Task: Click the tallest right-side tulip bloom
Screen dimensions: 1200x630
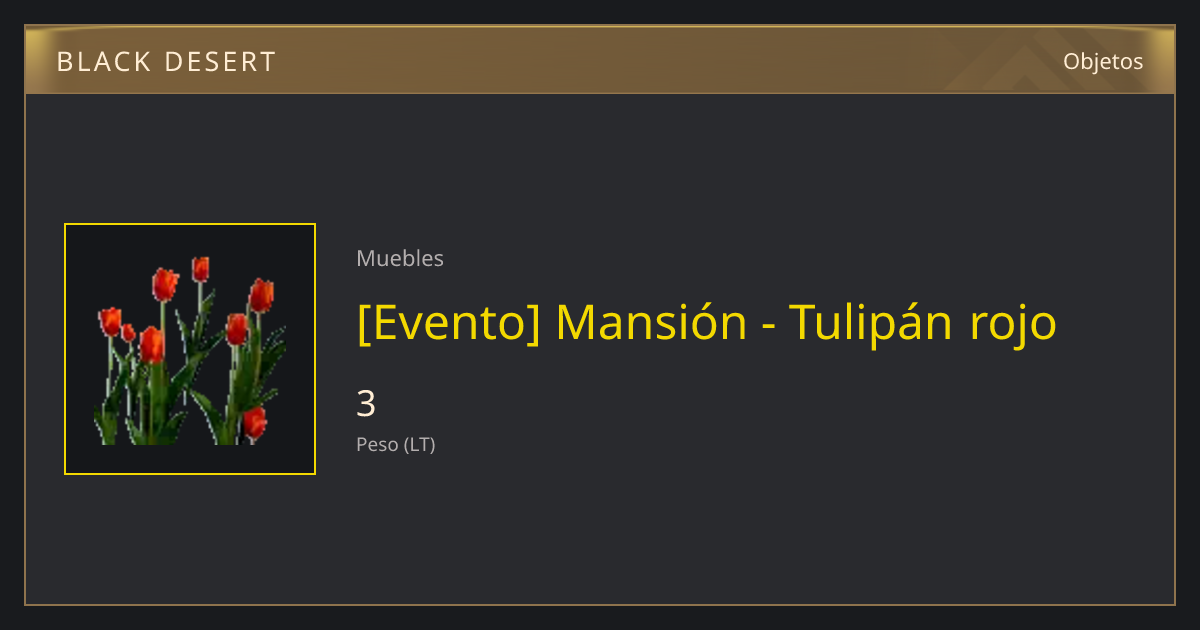Action: click(x=261, y=295)
